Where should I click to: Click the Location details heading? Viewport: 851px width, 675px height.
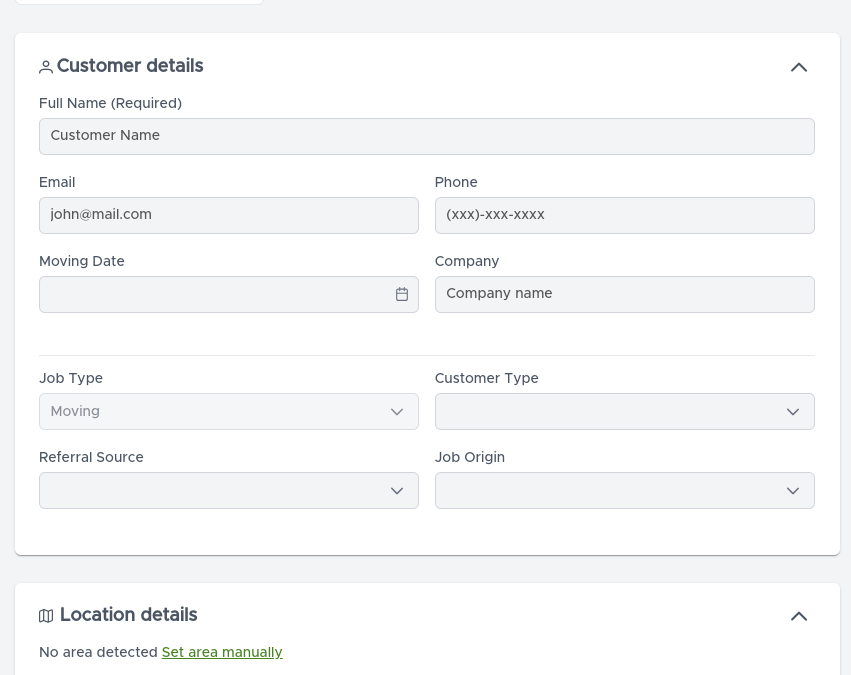click(129, 615)
